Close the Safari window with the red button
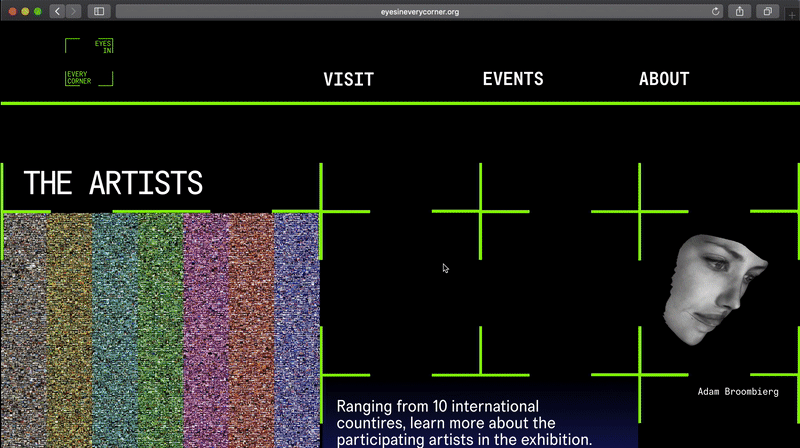 click(13, 11)
